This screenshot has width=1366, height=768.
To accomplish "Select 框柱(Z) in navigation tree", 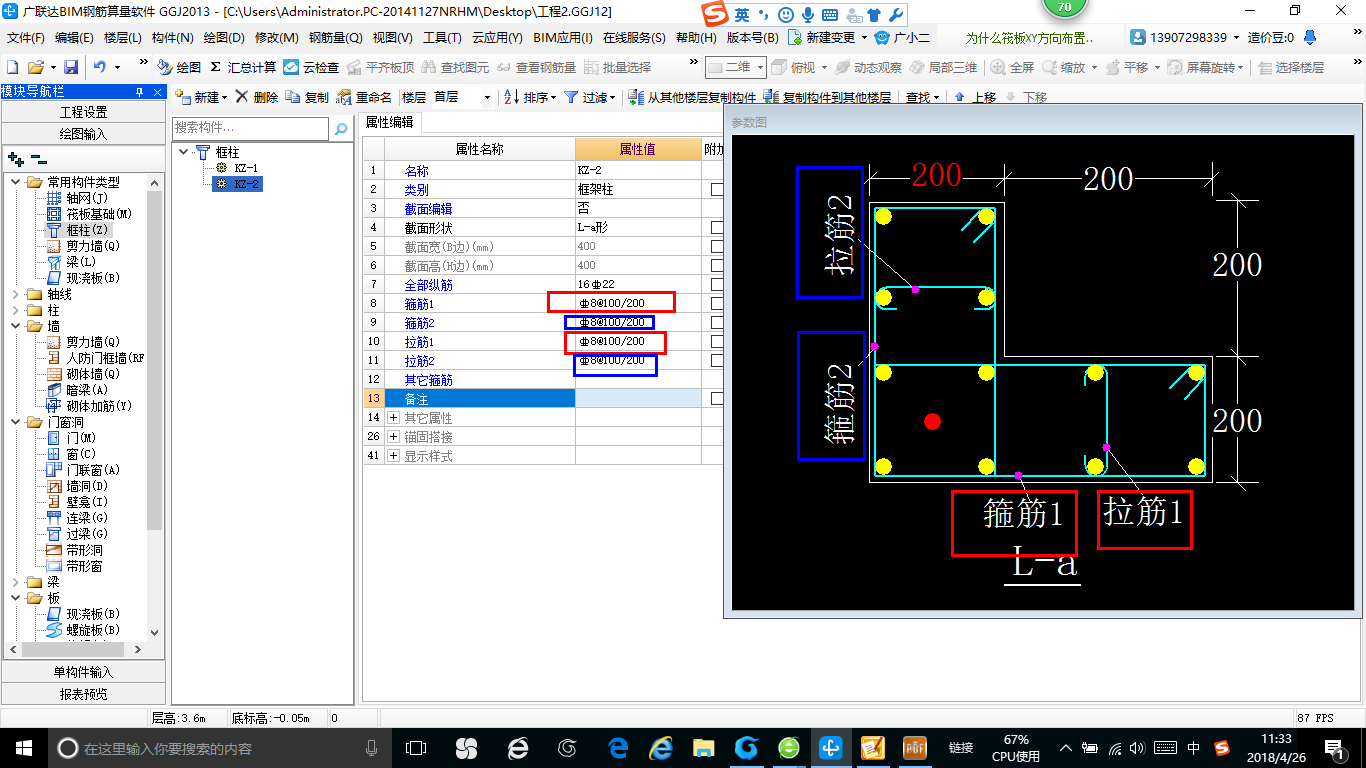I will click(78, 230).
